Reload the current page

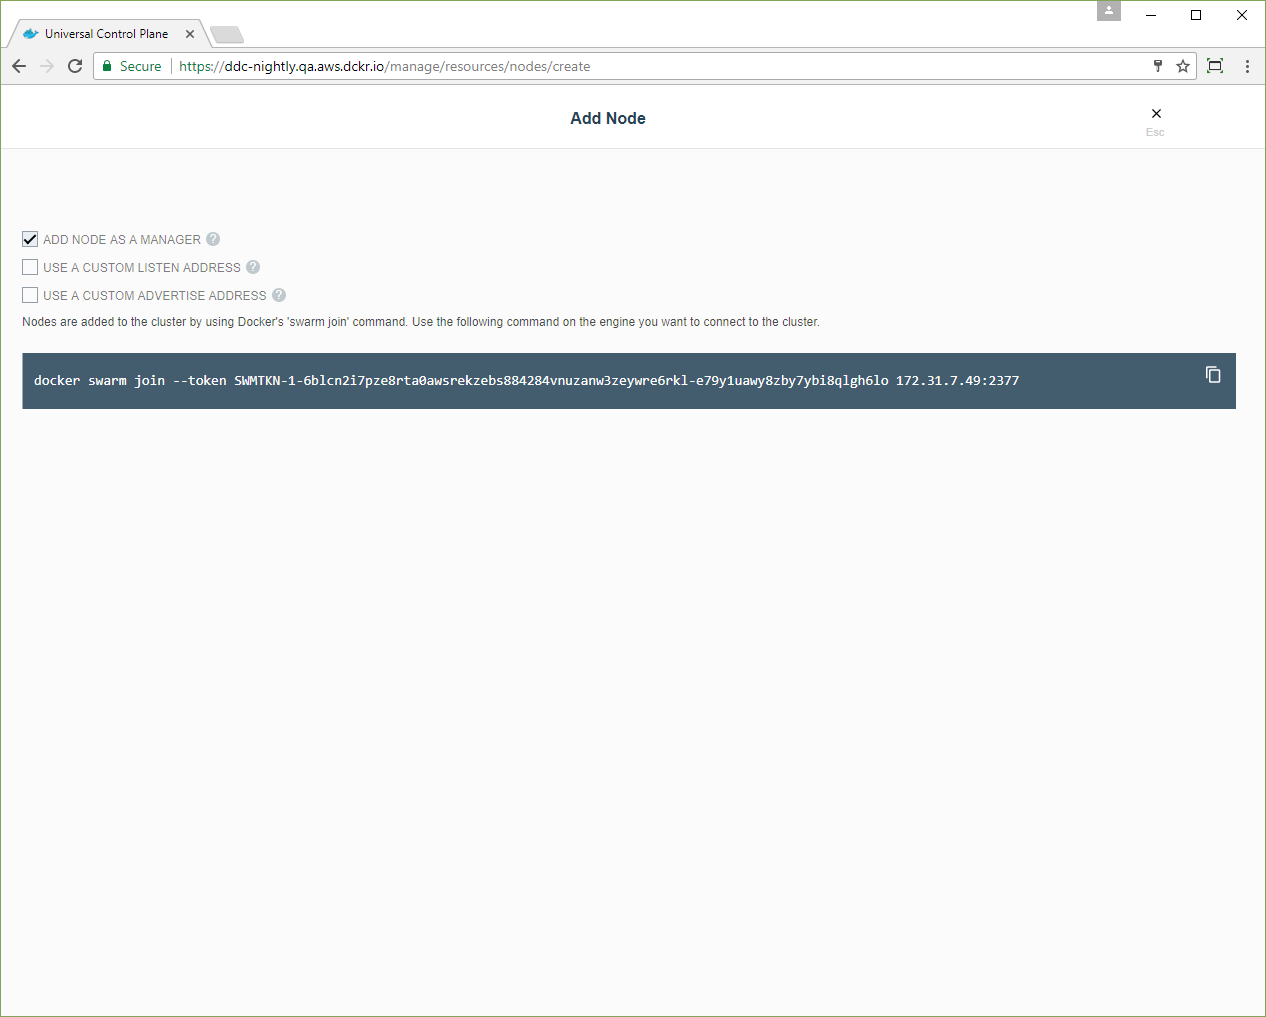75,66
